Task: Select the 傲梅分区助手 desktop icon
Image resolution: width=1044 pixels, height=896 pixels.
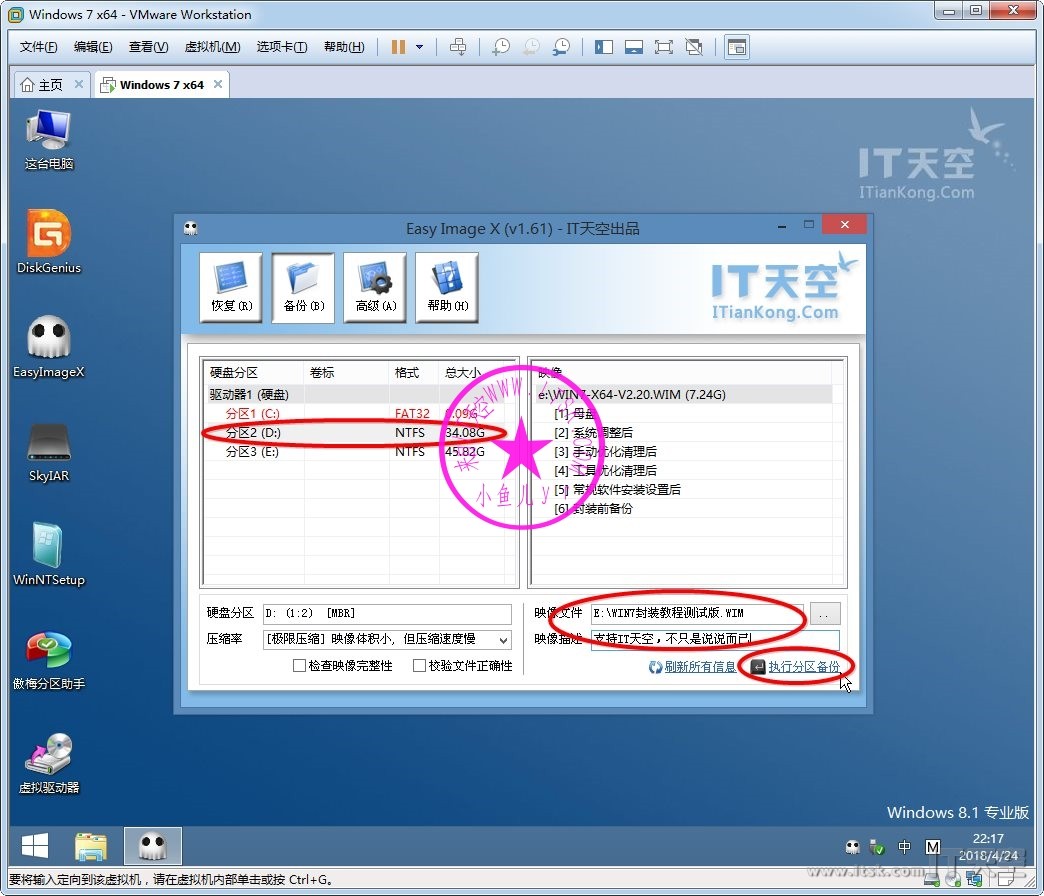Action: (x=49, y=657)
